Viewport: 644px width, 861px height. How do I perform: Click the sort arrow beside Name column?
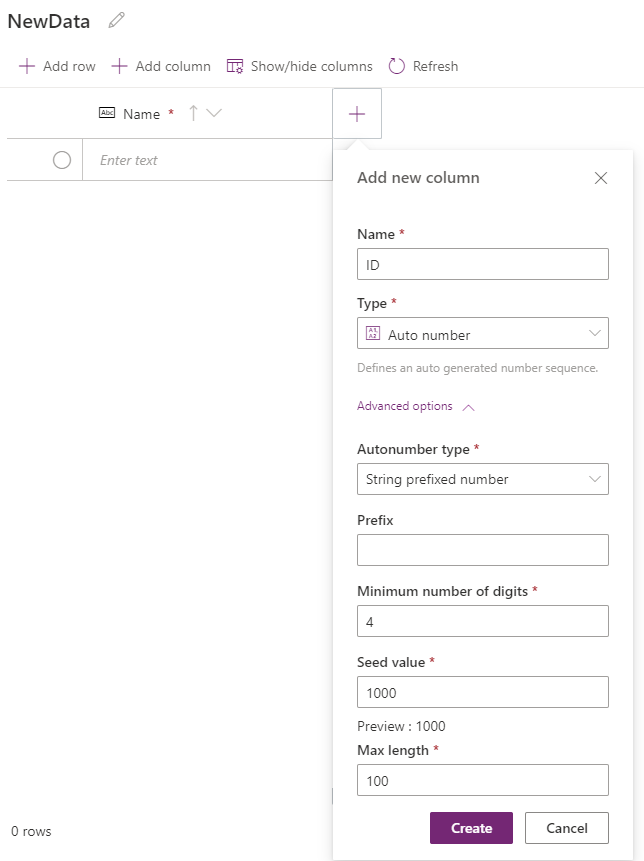coord(194,114)
